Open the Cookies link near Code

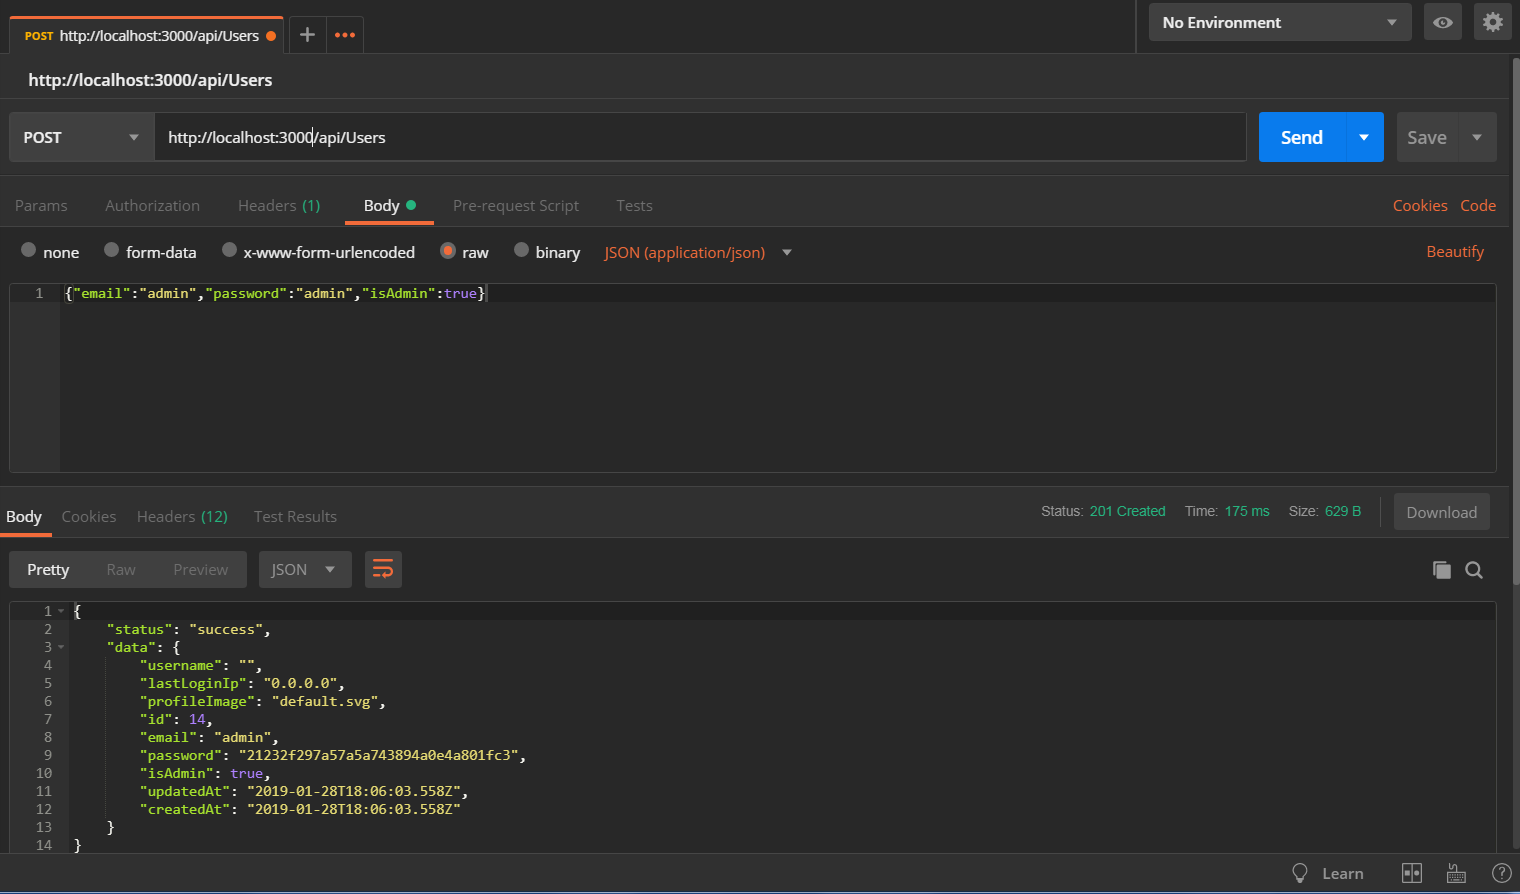(1420, 205)
